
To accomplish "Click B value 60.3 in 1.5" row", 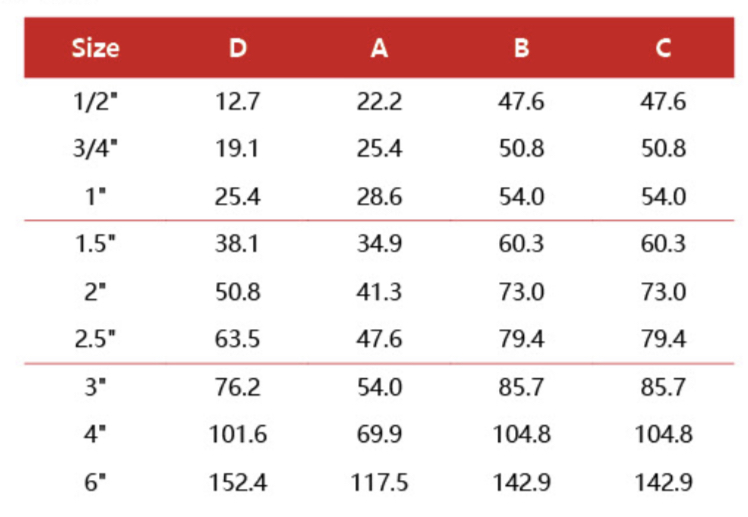I will 521,244.
